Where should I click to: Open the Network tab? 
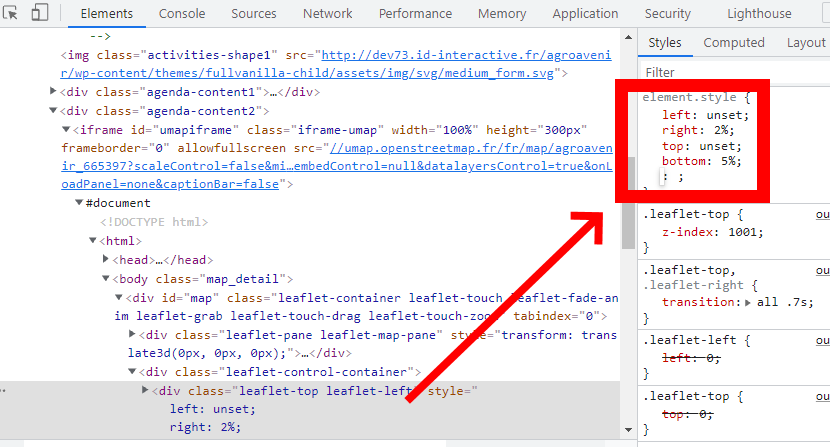tap(327, 14)
